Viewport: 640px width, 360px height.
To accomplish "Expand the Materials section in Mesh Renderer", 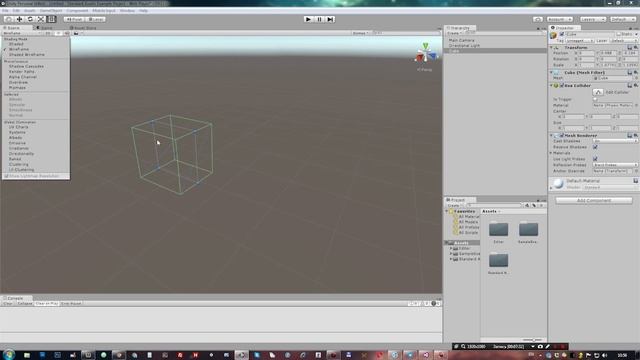I will (551, 153).
